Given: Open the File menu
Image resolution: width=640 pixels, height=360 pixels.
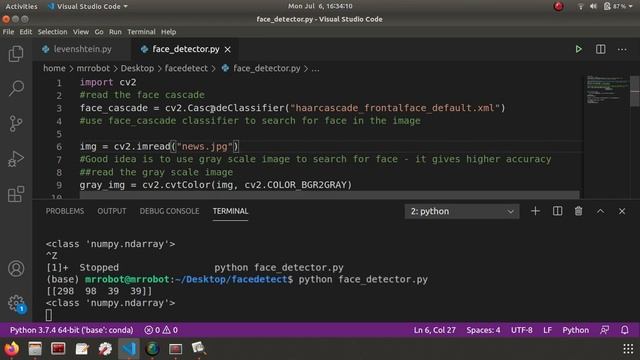Looking at the screenshot, I should (8, 32).
